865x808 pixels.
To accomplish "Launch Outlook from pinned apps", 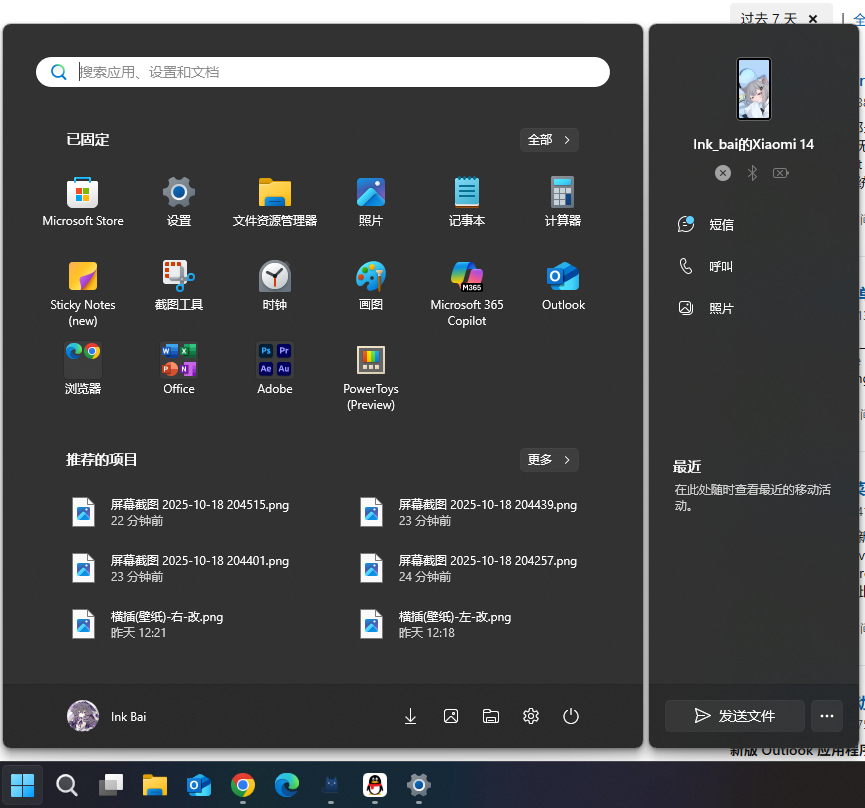I will [x=563, y=286].
